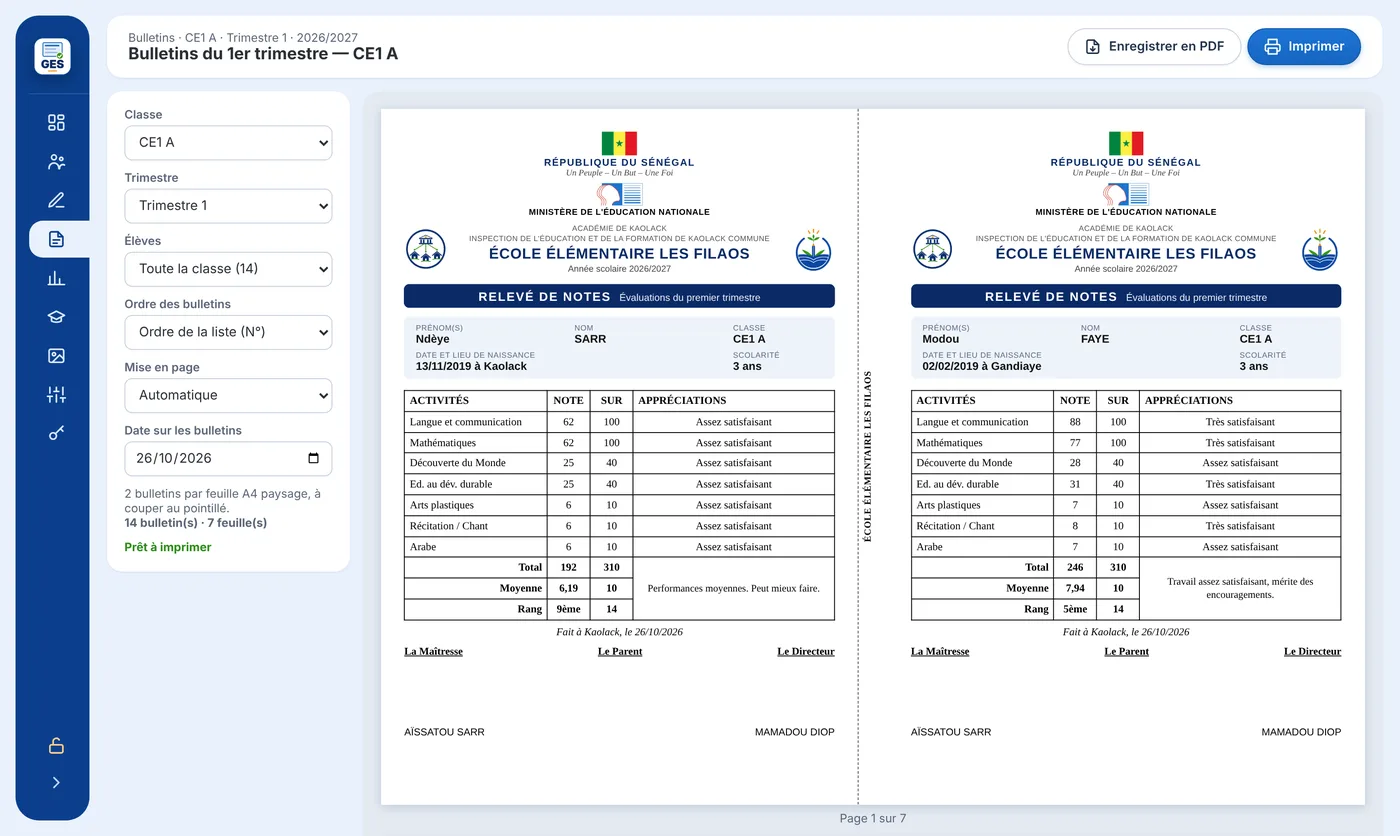Open the students (people) sidebar icon
The image size is (1400, 836).
[56, 162]
